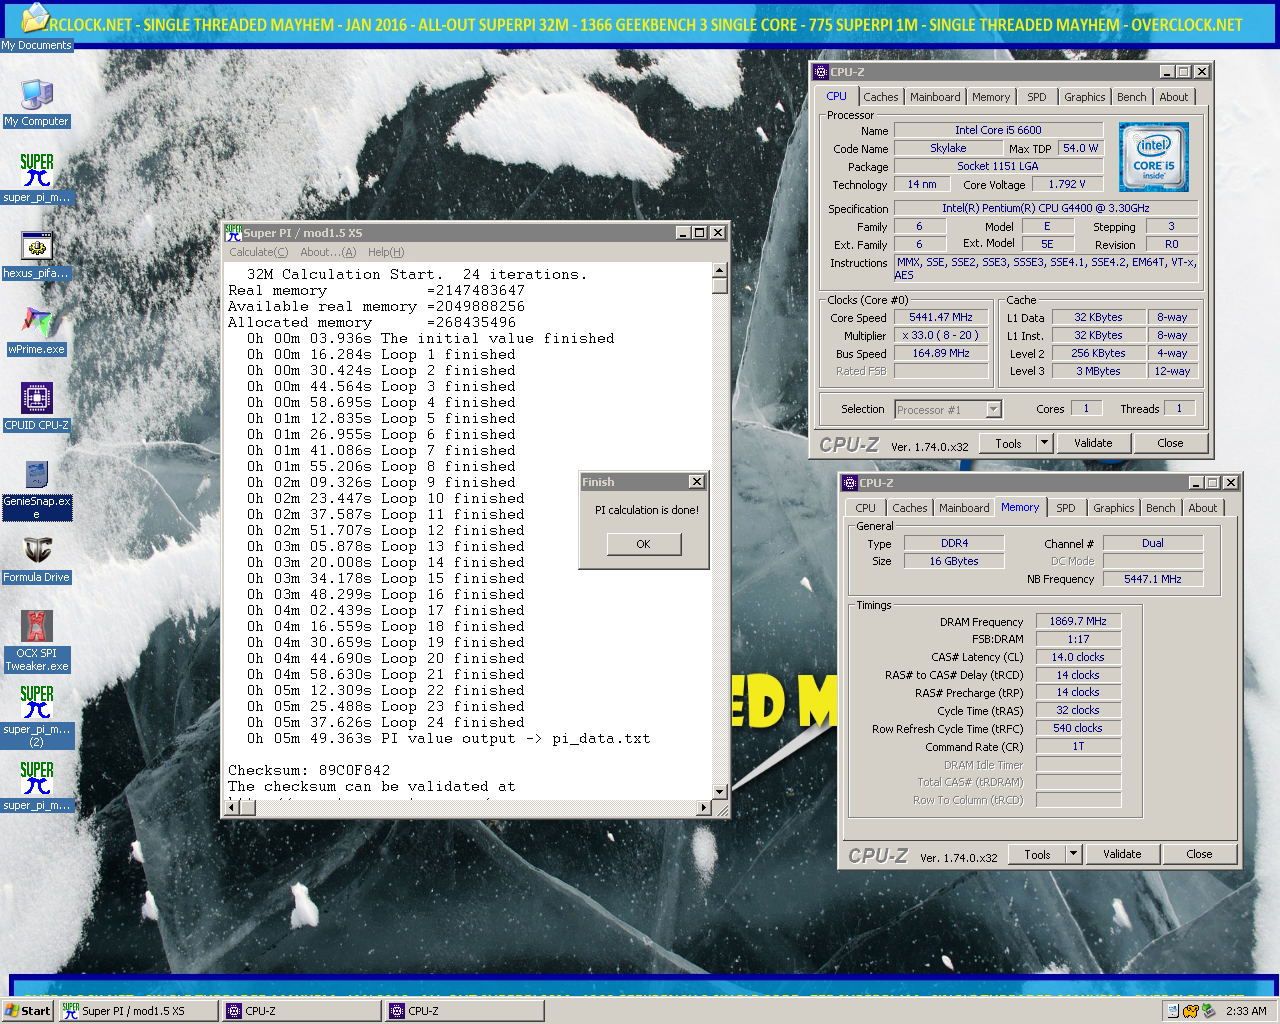Open the Start menu
This screenshot has height=1024, width=1280.
(x=28, y=1011)
